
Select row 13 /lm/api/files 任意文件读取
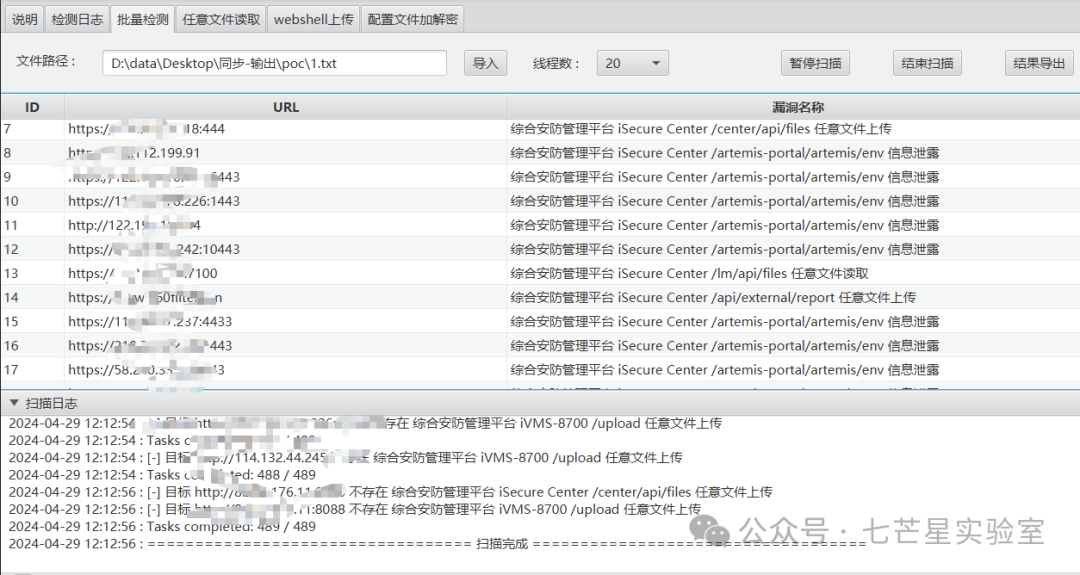click(x=540, y=273)
